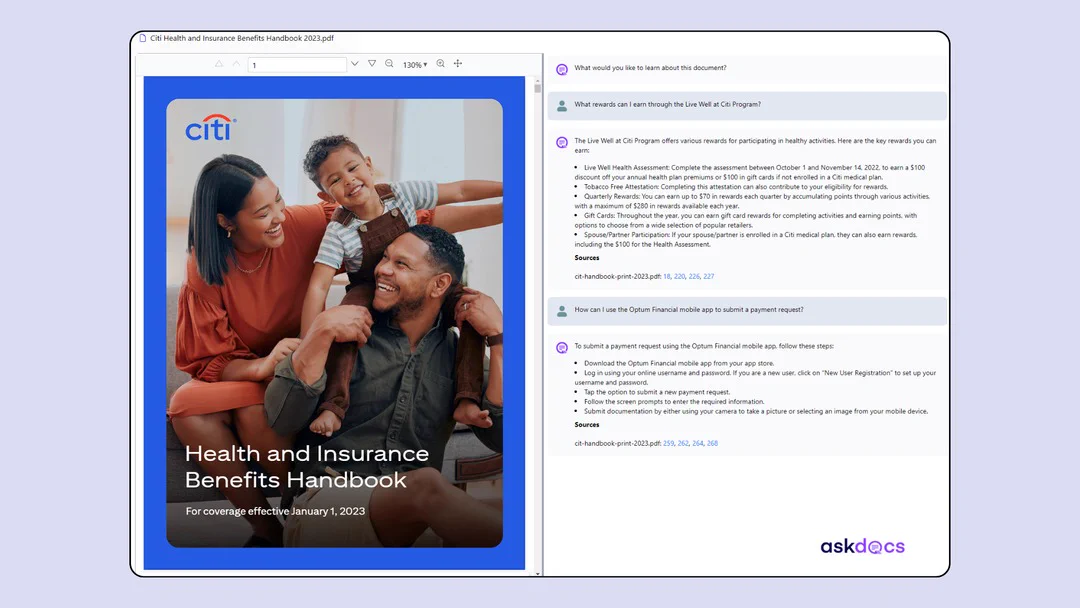
Task: Click the 'Quarterly Rewards' bullet
Action: tap(753, 201)
